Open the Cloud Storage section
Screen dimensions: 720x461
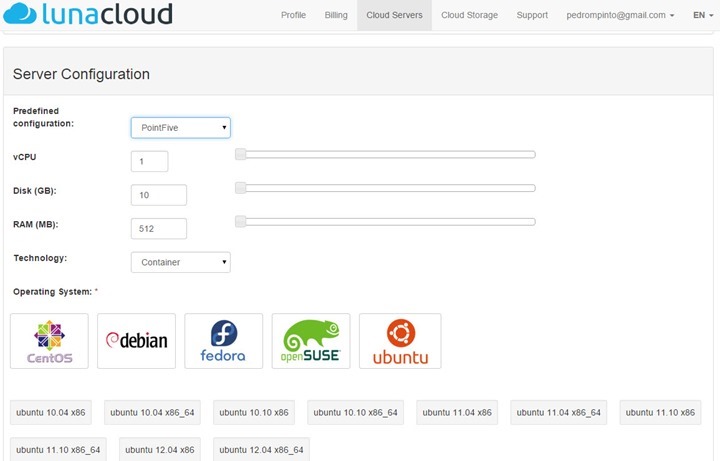(469, 15)
